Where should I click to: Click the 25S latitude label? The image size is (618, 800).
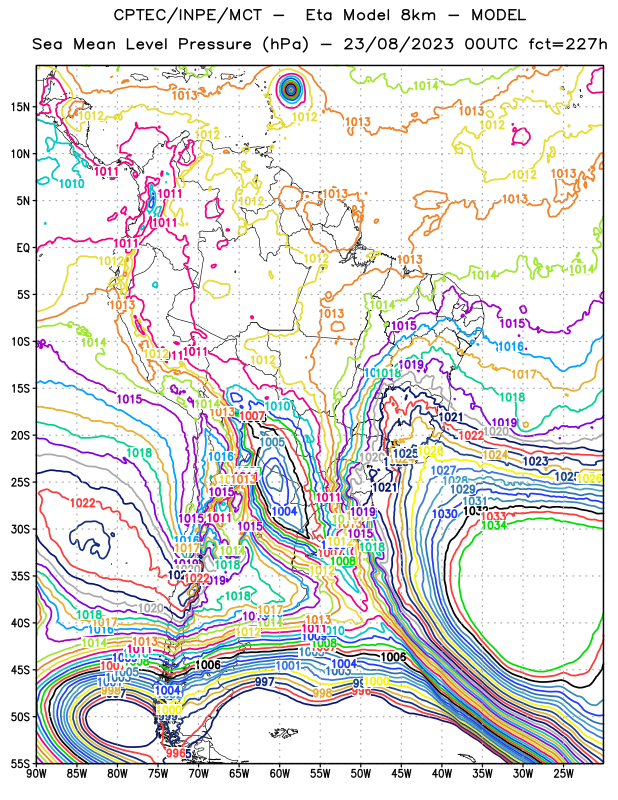point(20,483)
